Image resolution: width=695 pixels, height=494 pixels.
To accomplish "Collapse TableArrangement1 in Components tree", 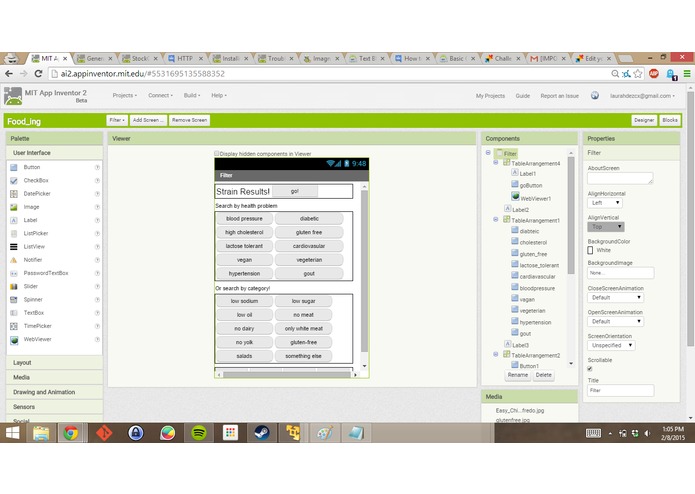I will (496, 219).
